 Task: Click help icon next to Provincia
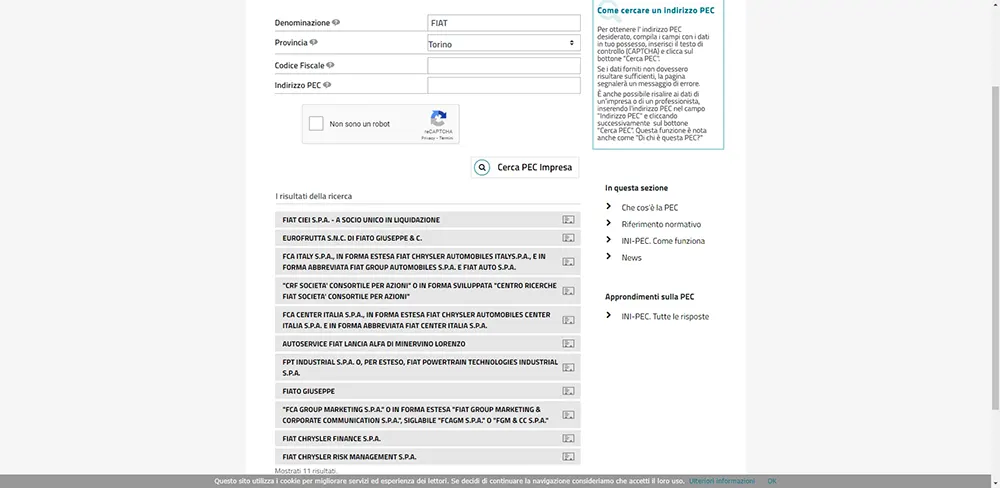(x=314, y=42)
